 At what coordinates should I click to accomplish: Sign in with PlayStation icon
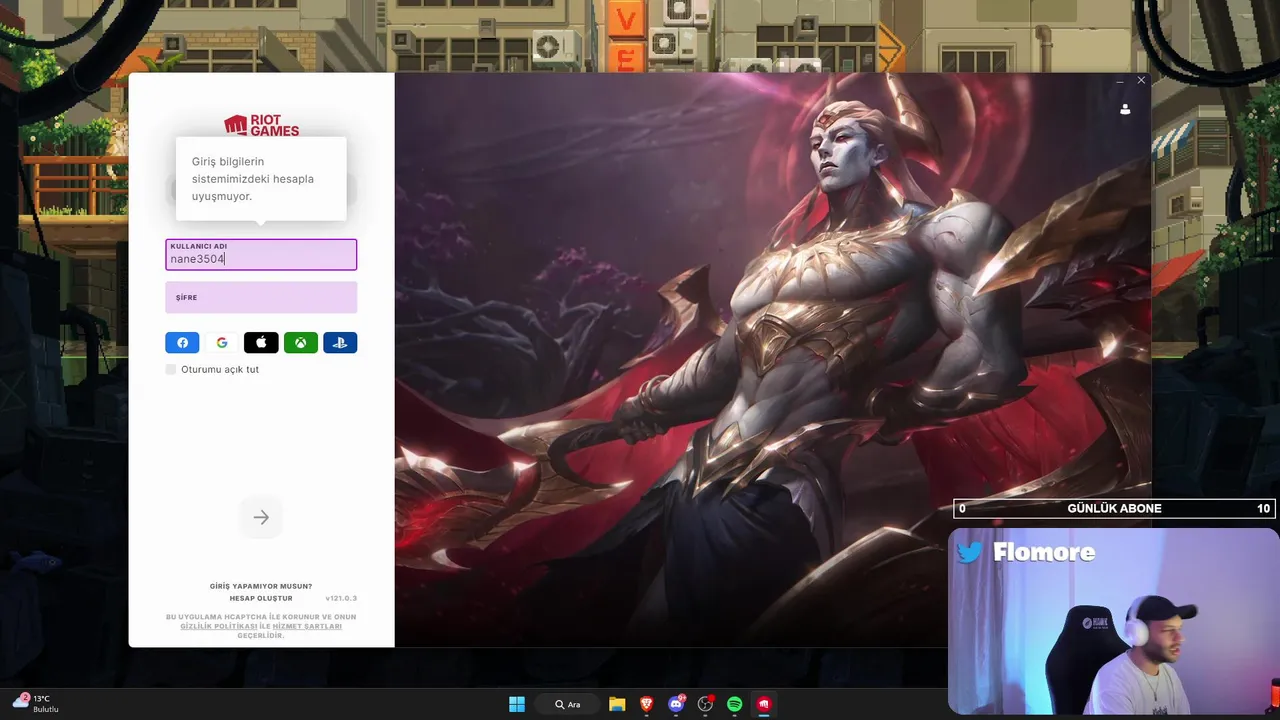pyautogui.click(x=340, y=343)
